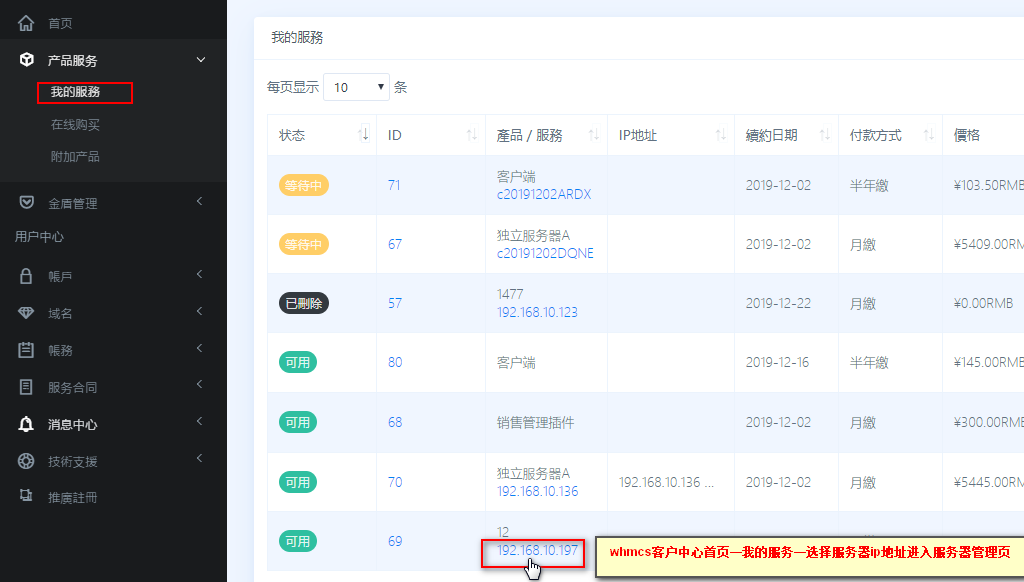Viewport: 1024px width, 582px height.
Task: Click the home icon beside 首页
Action: click(26, 23)
